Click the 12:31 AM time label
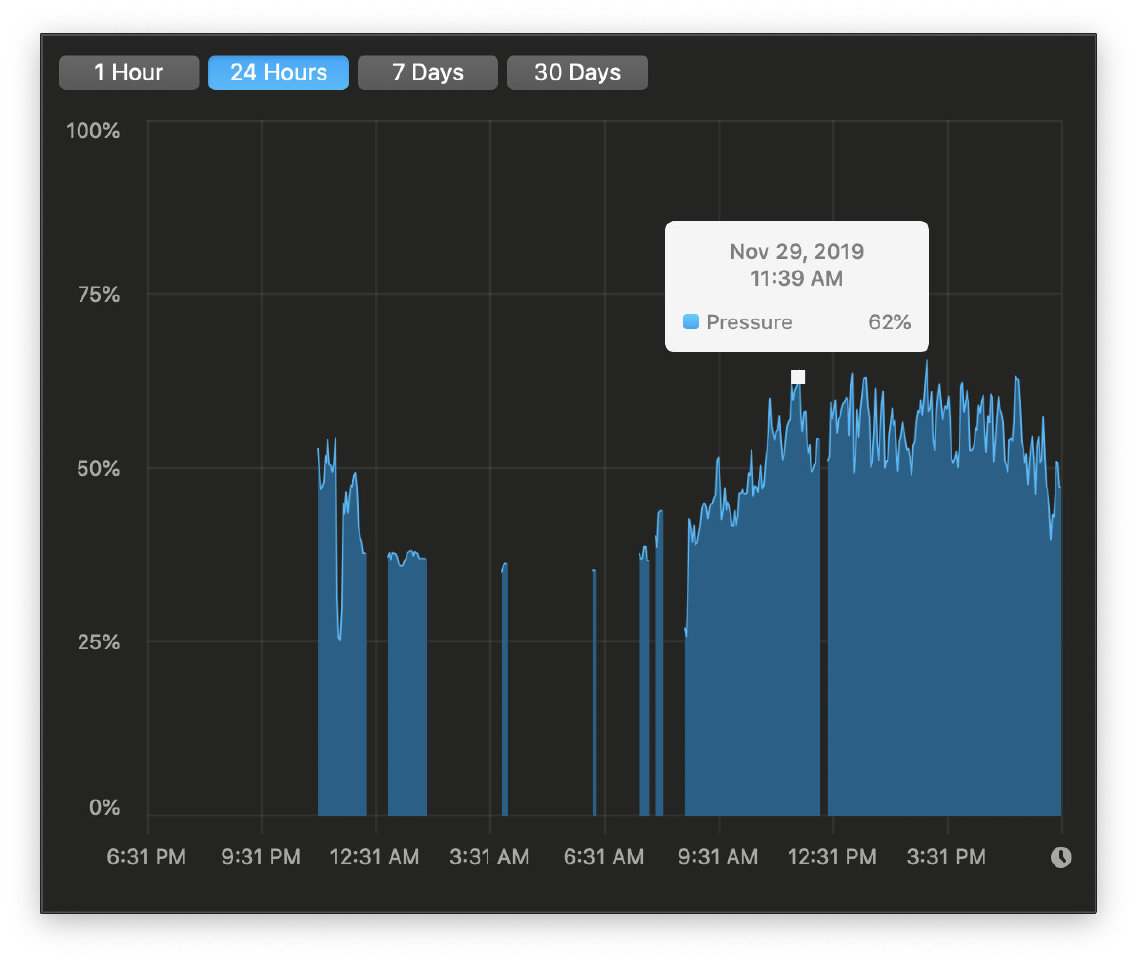 coord(374,857)
